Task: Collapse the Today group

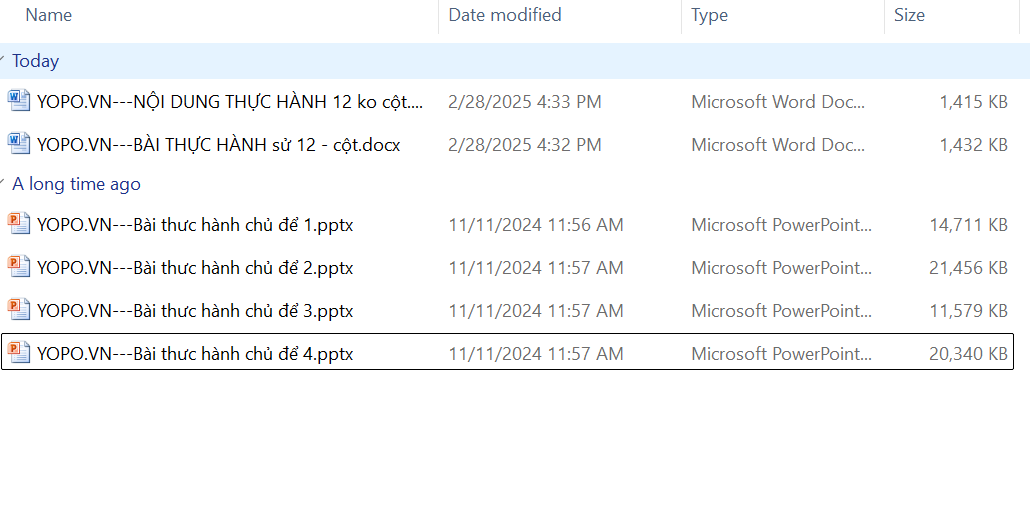Action: [4, 61]
